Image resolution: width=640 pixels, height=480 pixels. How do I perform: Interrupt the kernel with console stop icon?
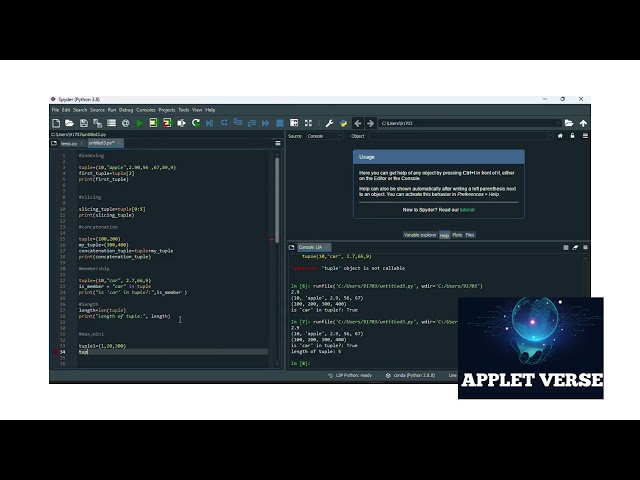coord(565,247)
